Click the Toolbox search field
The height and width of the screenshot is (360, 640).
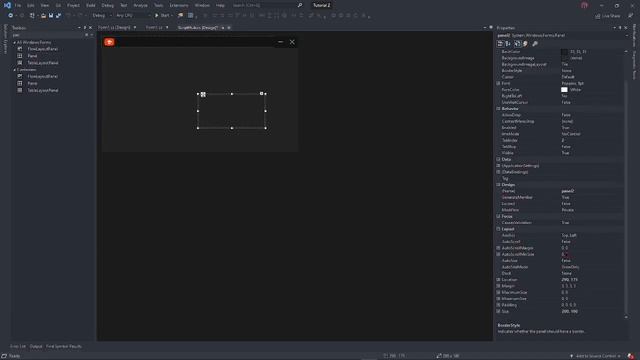48,35
